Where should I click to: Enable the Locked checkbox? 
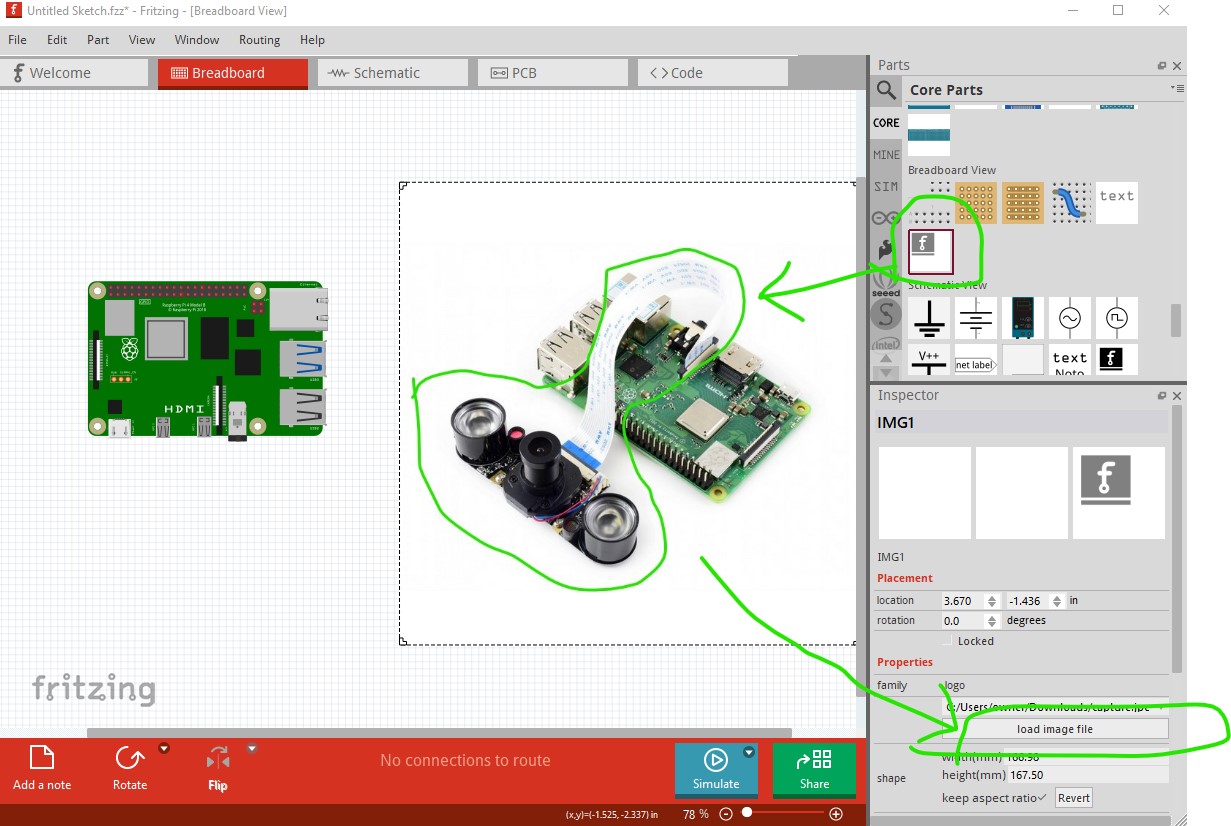[x=948, y=641]
